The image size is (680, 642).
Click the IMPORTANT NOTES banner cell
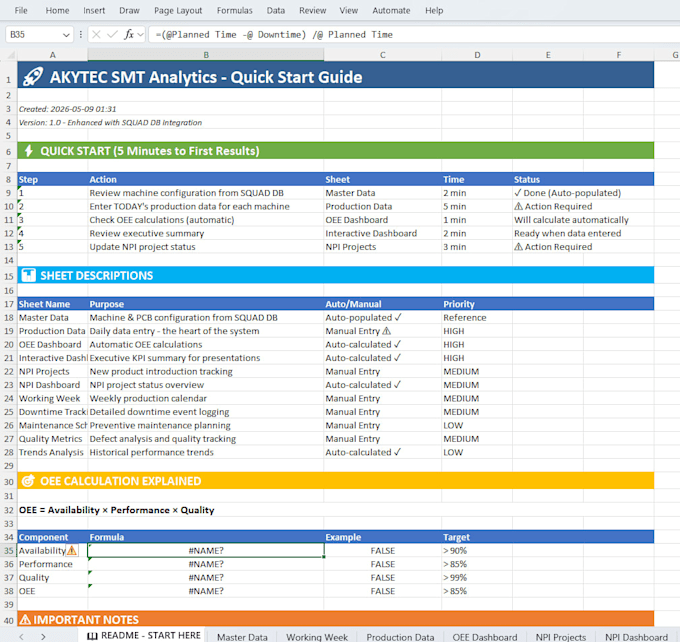click(336, 619)
